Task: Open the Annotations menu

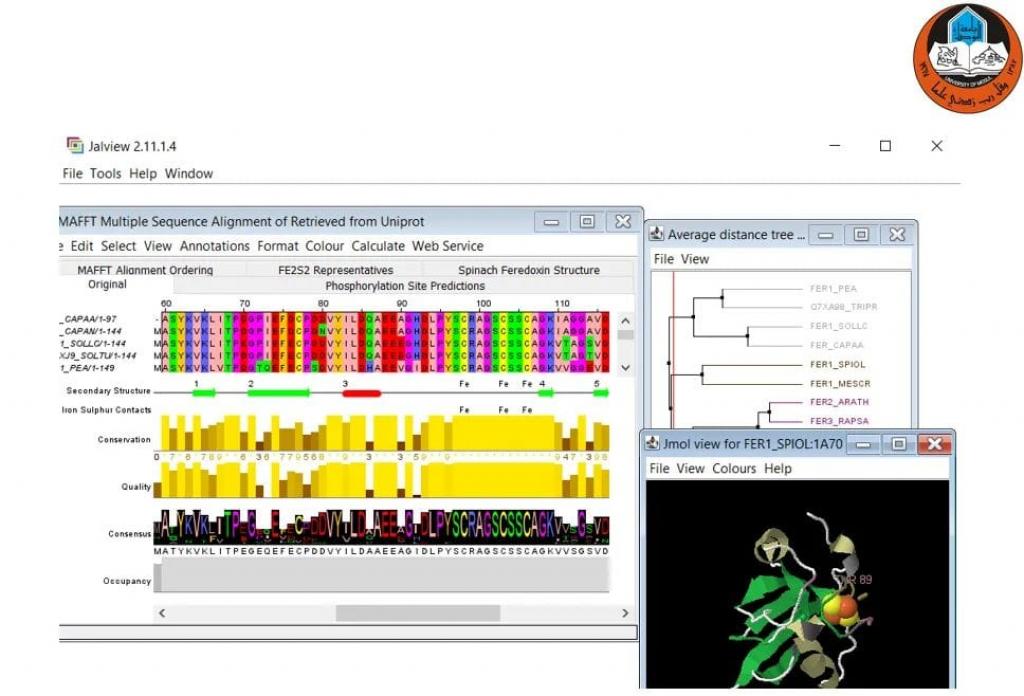Action: 215,246
